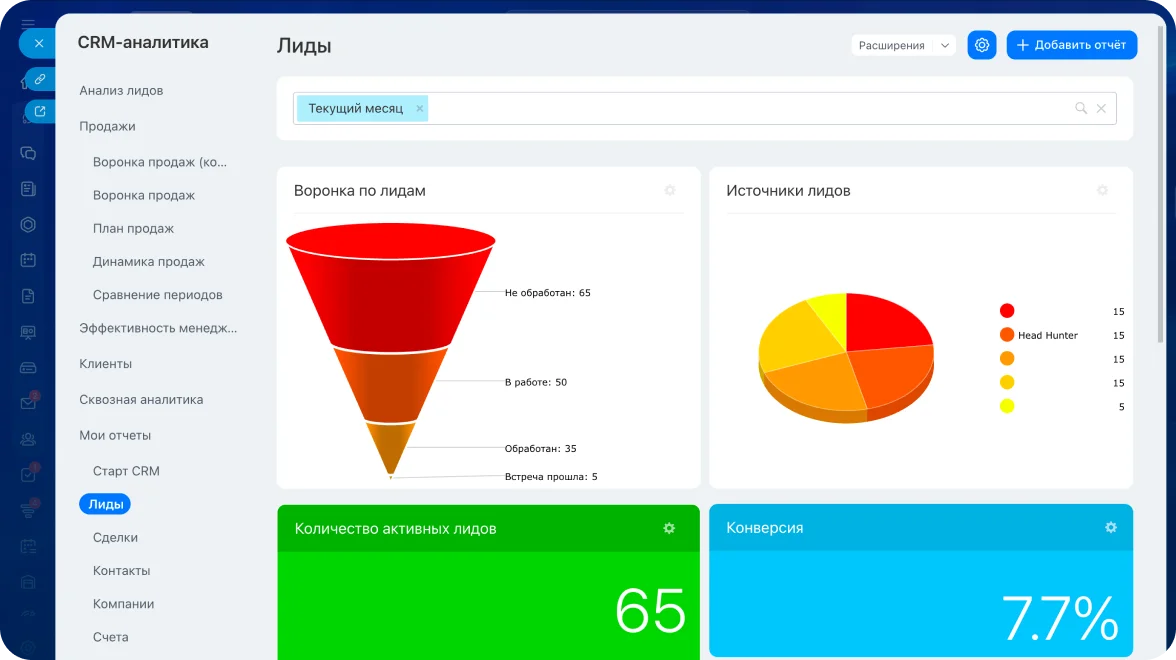Open the Сквозная аналитика link
The width and height of the screenshot is (1176, 660).
point(141,399)
